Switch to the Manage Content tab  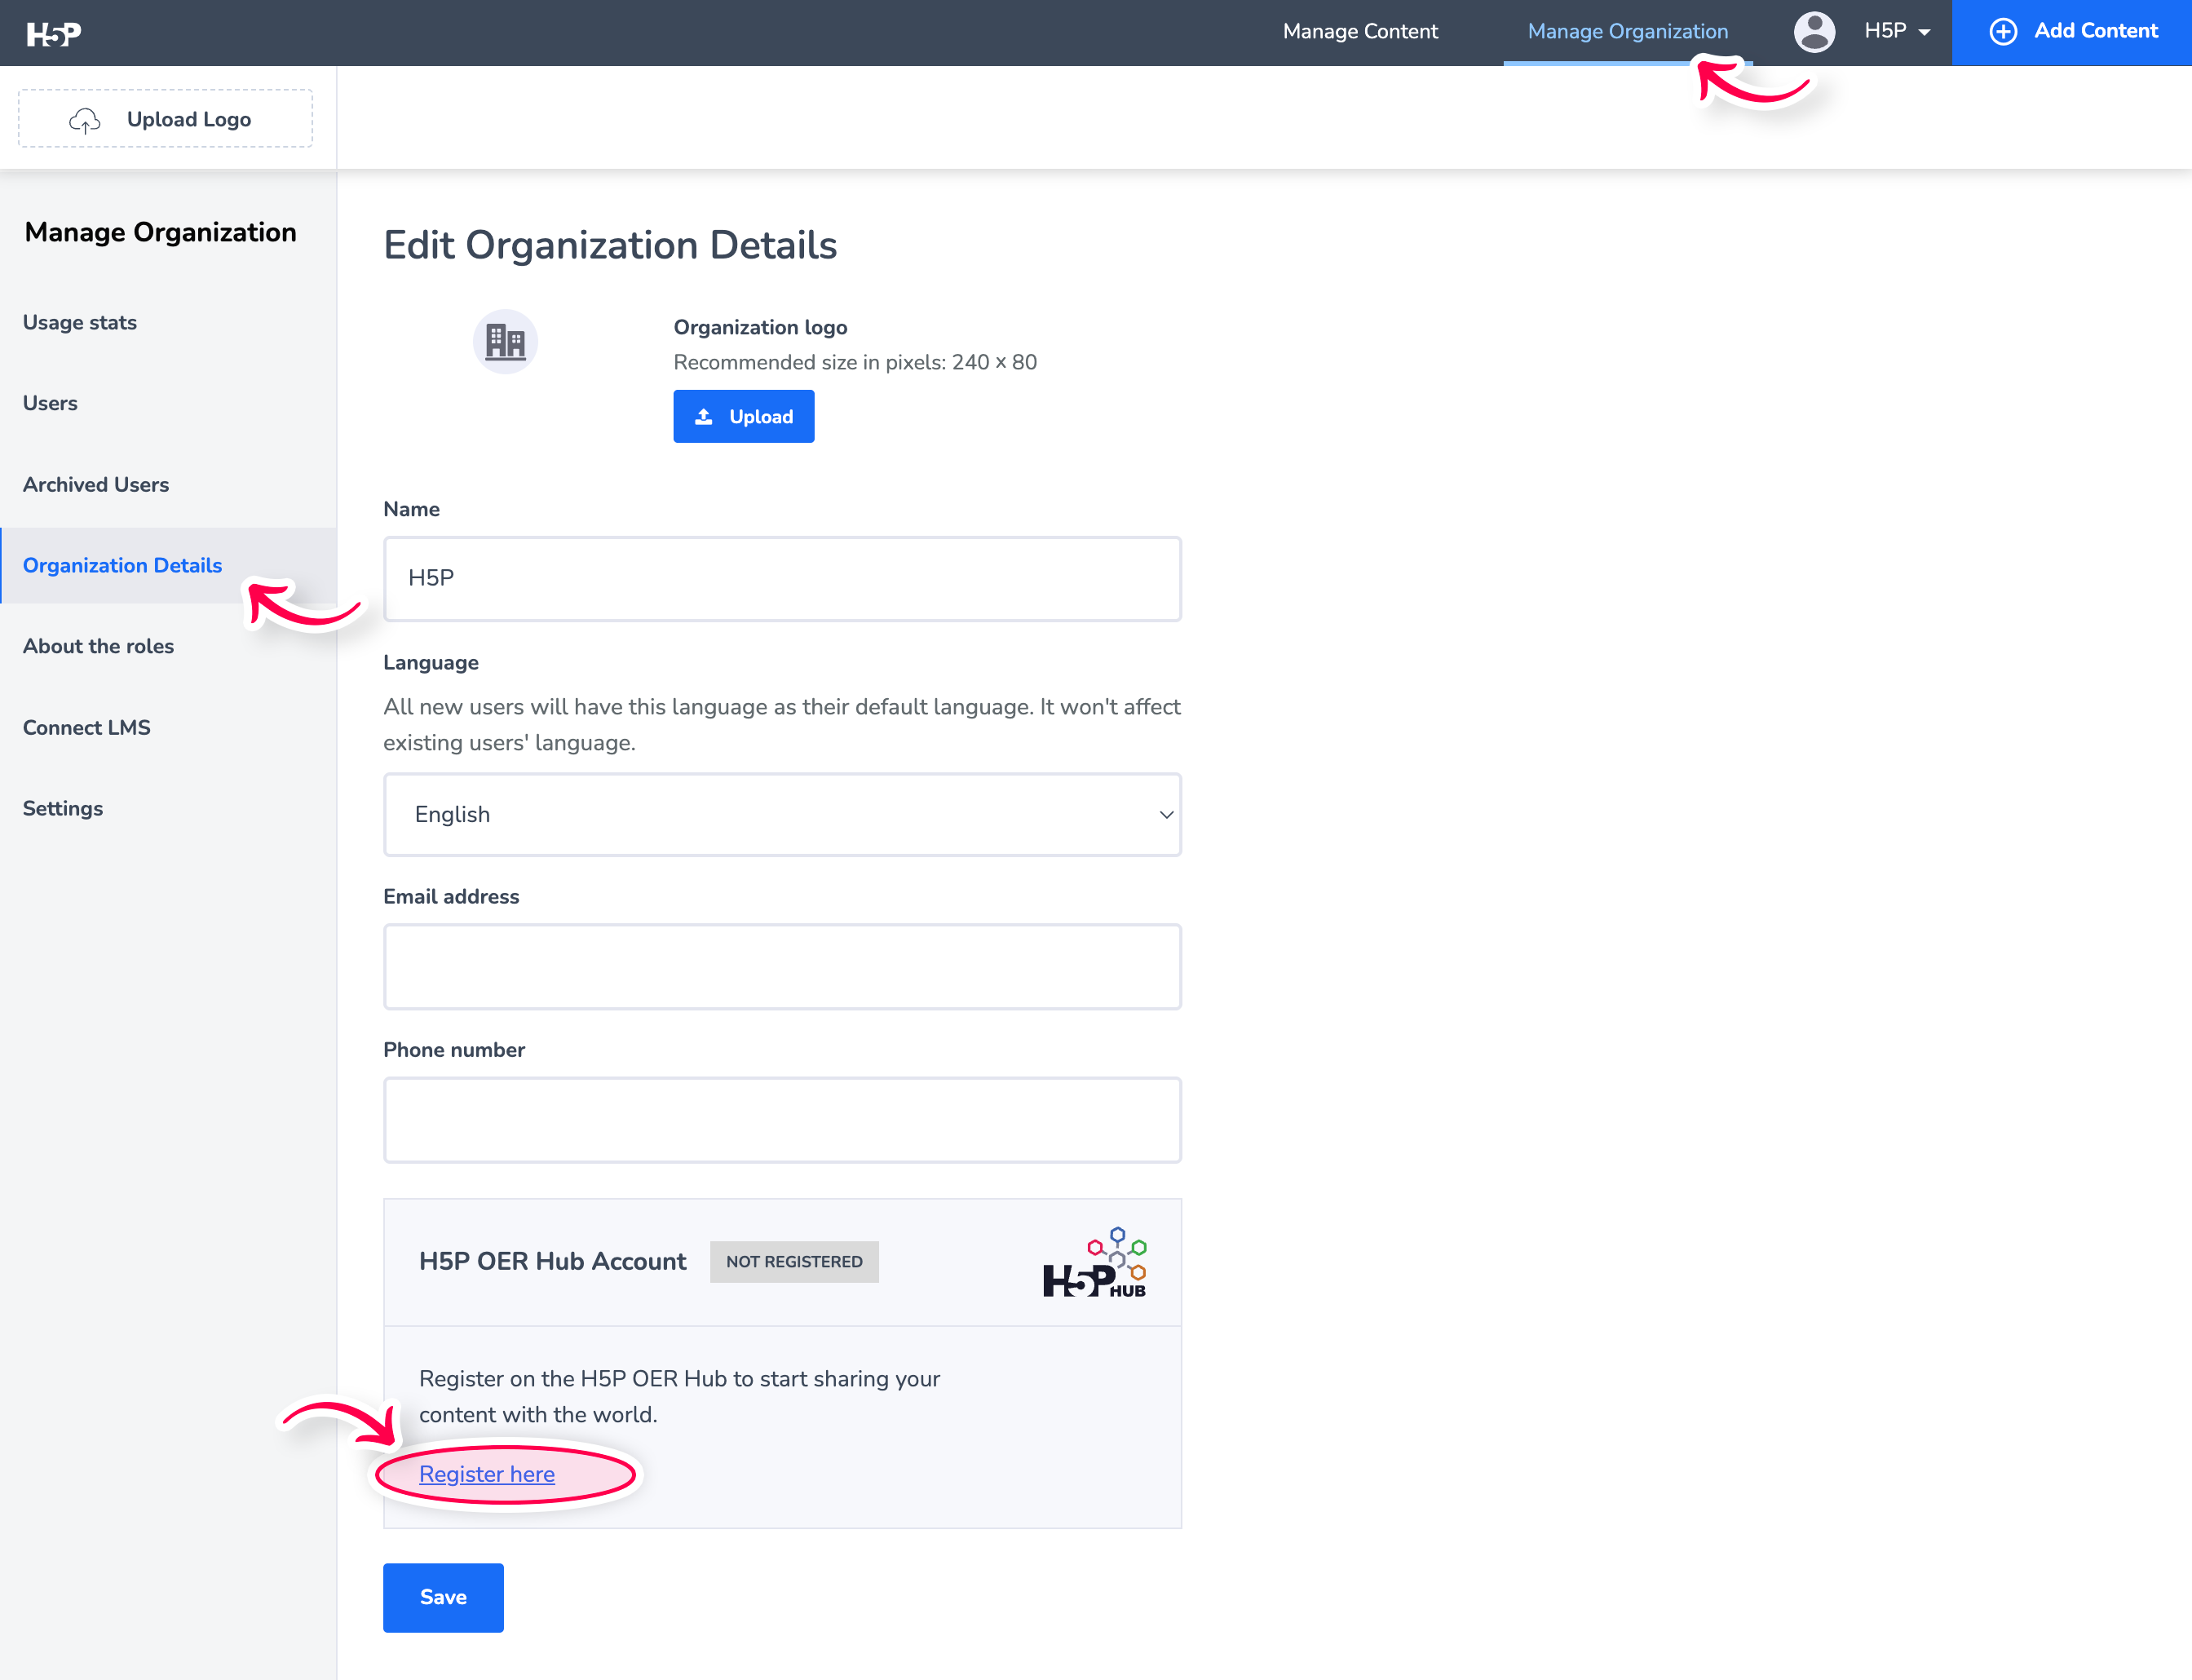[x=1360, y=31]
